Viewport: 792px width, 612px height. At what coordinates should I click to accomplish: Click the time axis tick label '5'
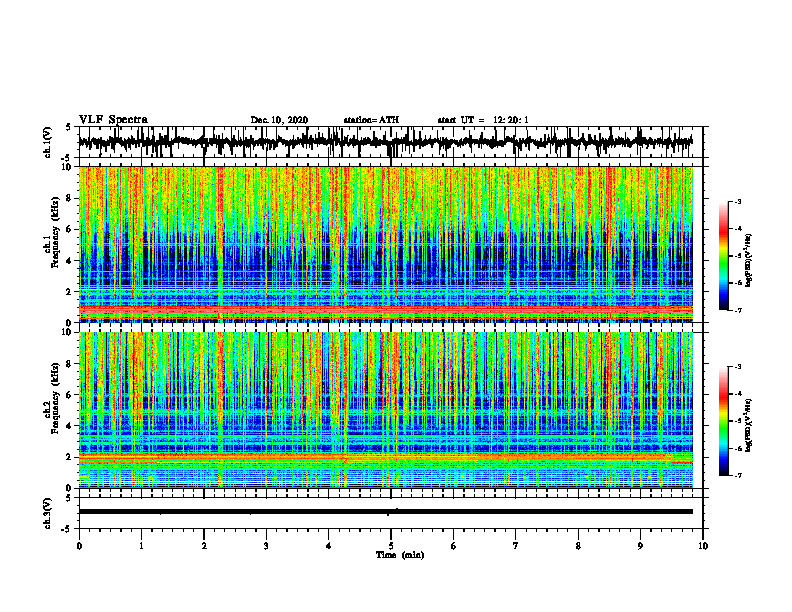click(391, 546)
